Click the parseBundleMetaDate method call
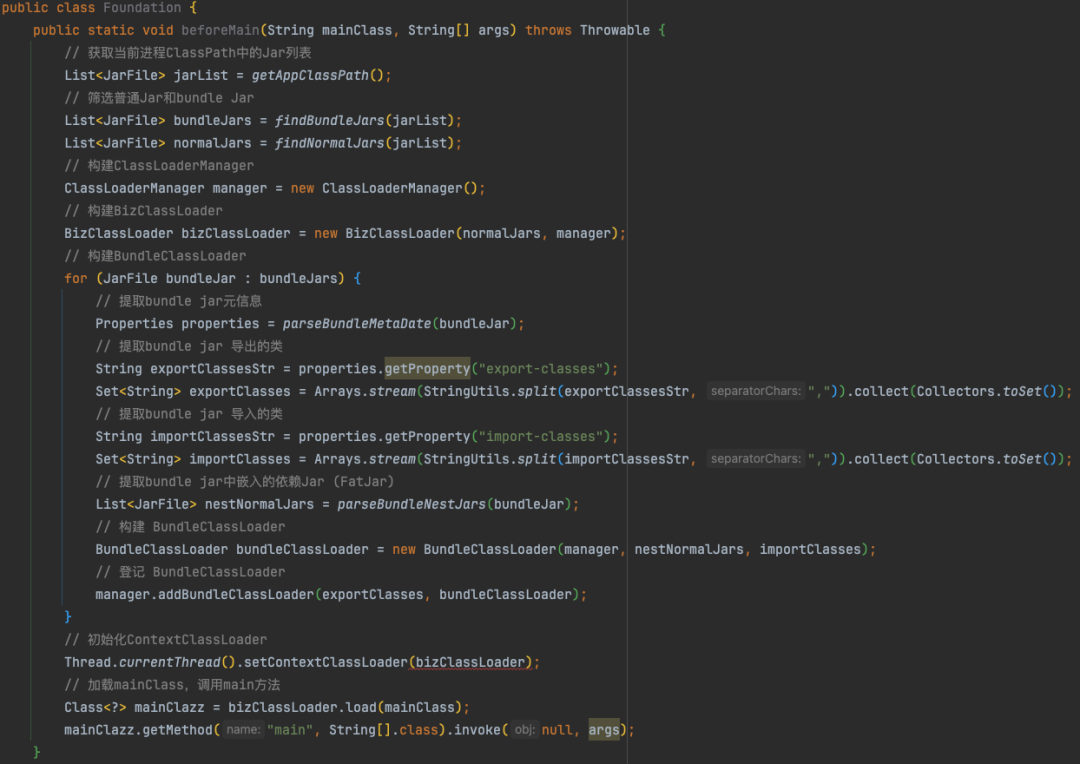Screen dimensions: 1080x764 pos(357,324)
